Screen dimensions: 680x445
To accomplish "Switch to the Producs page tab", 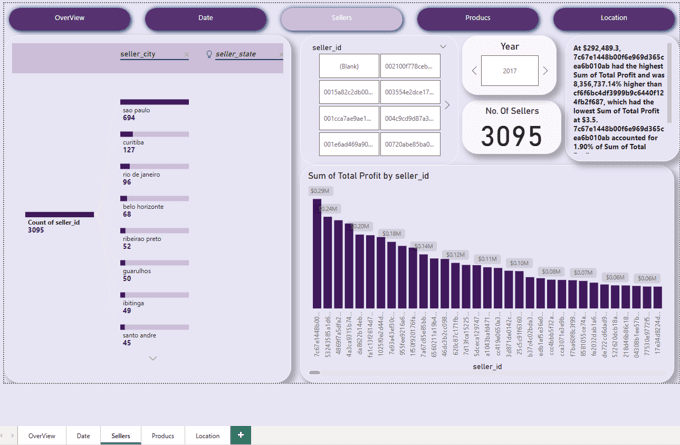I will pos(163,435).
